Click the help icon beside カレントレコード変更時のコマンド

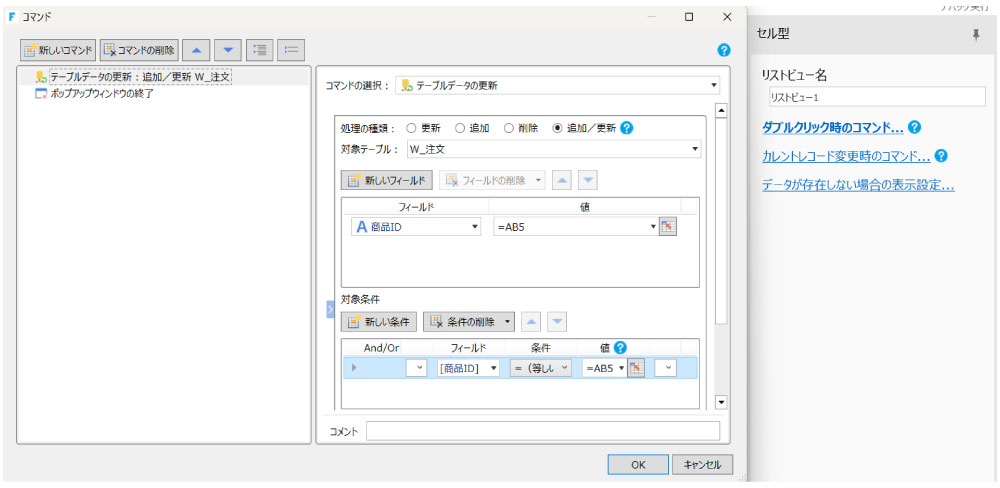pyautogui.click(x=941, y=156)
